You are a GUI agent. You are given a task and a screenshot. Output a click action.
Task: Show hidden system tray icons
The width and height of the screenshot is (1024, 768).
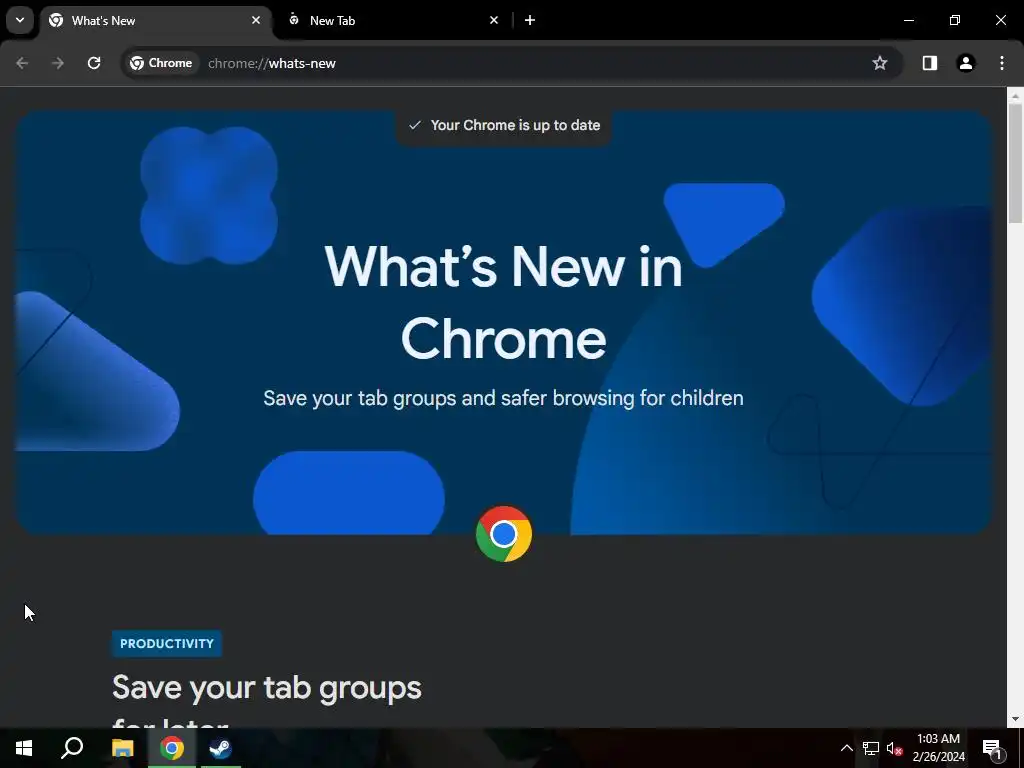pyautogui.click(x=846, y=748)
